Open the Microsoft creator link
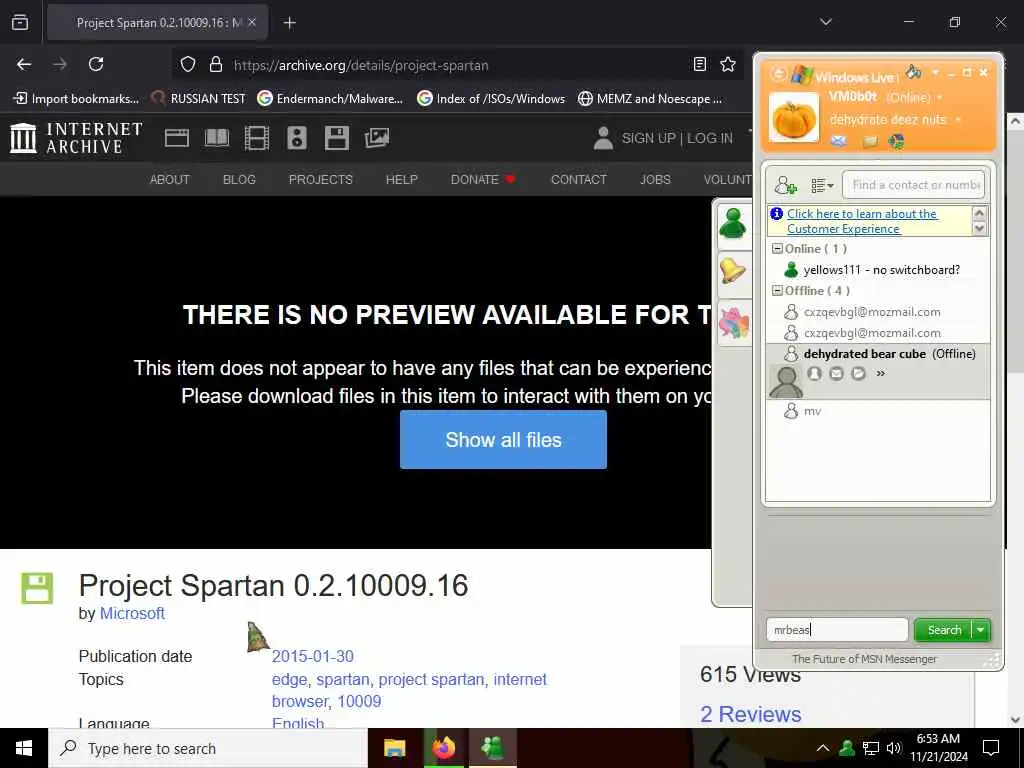This screenshot has height=768, width=1024. click(132, 613)
